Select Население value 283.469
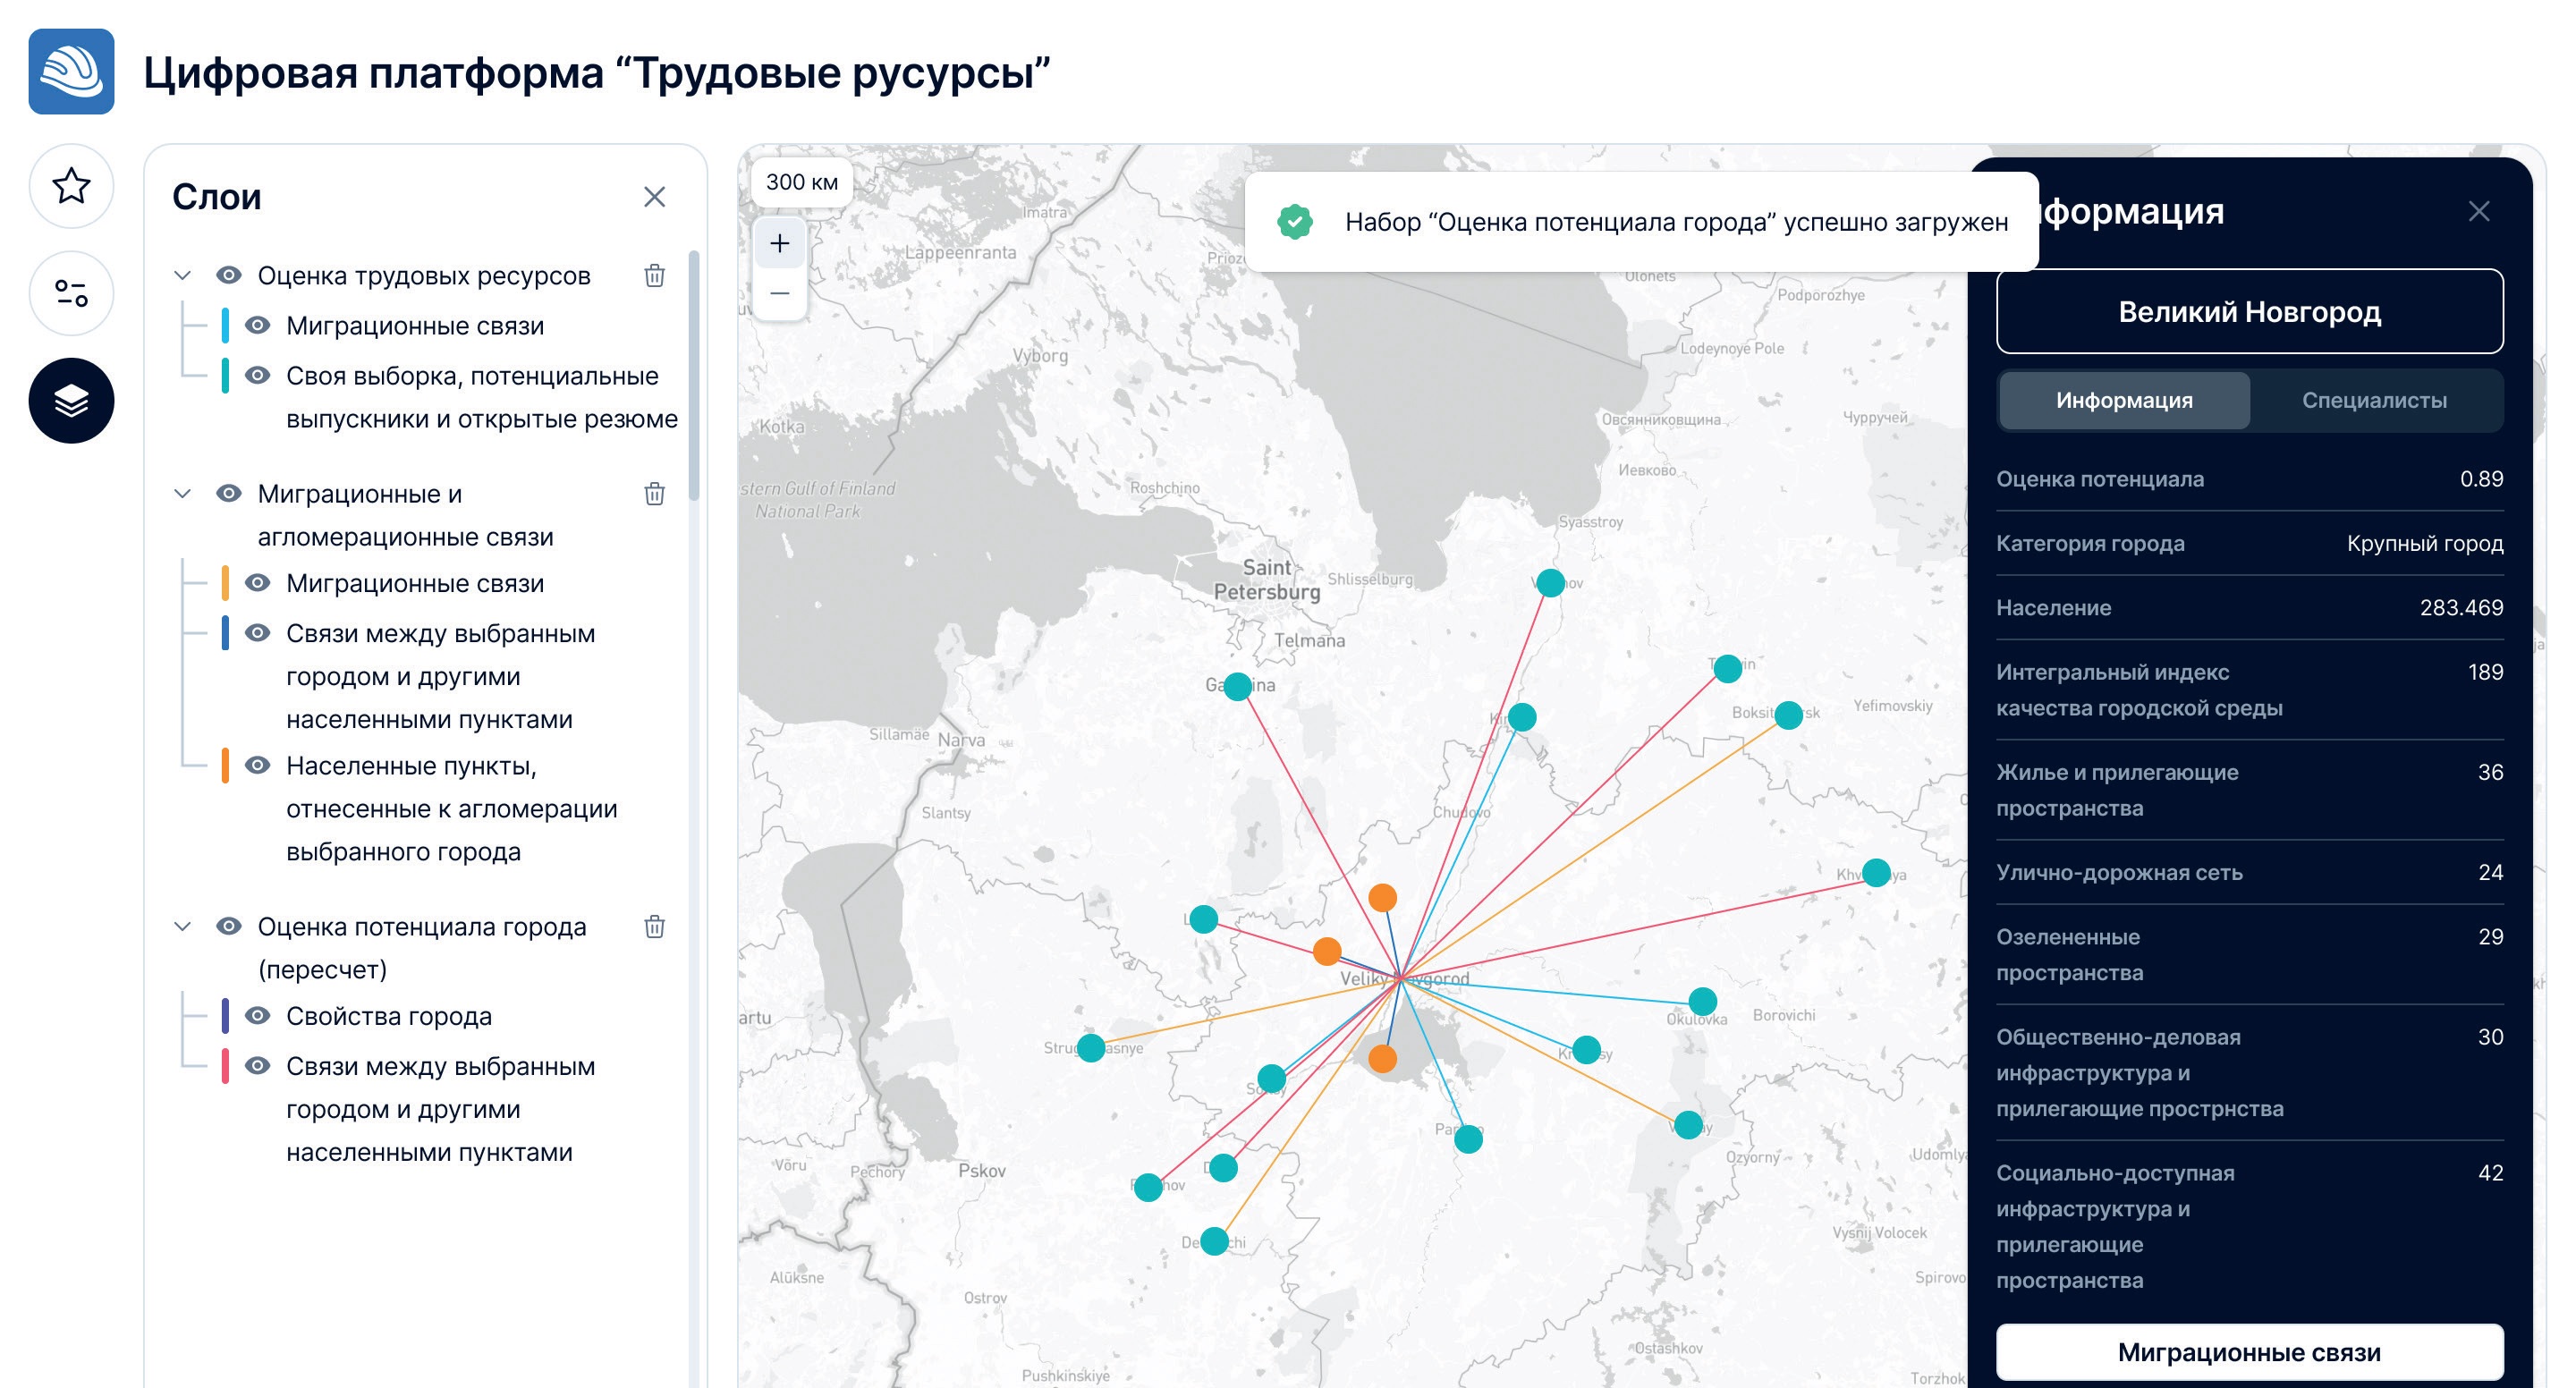Image resolution: width=2576 pixels, height=1388 pixels. (2461, 607)
